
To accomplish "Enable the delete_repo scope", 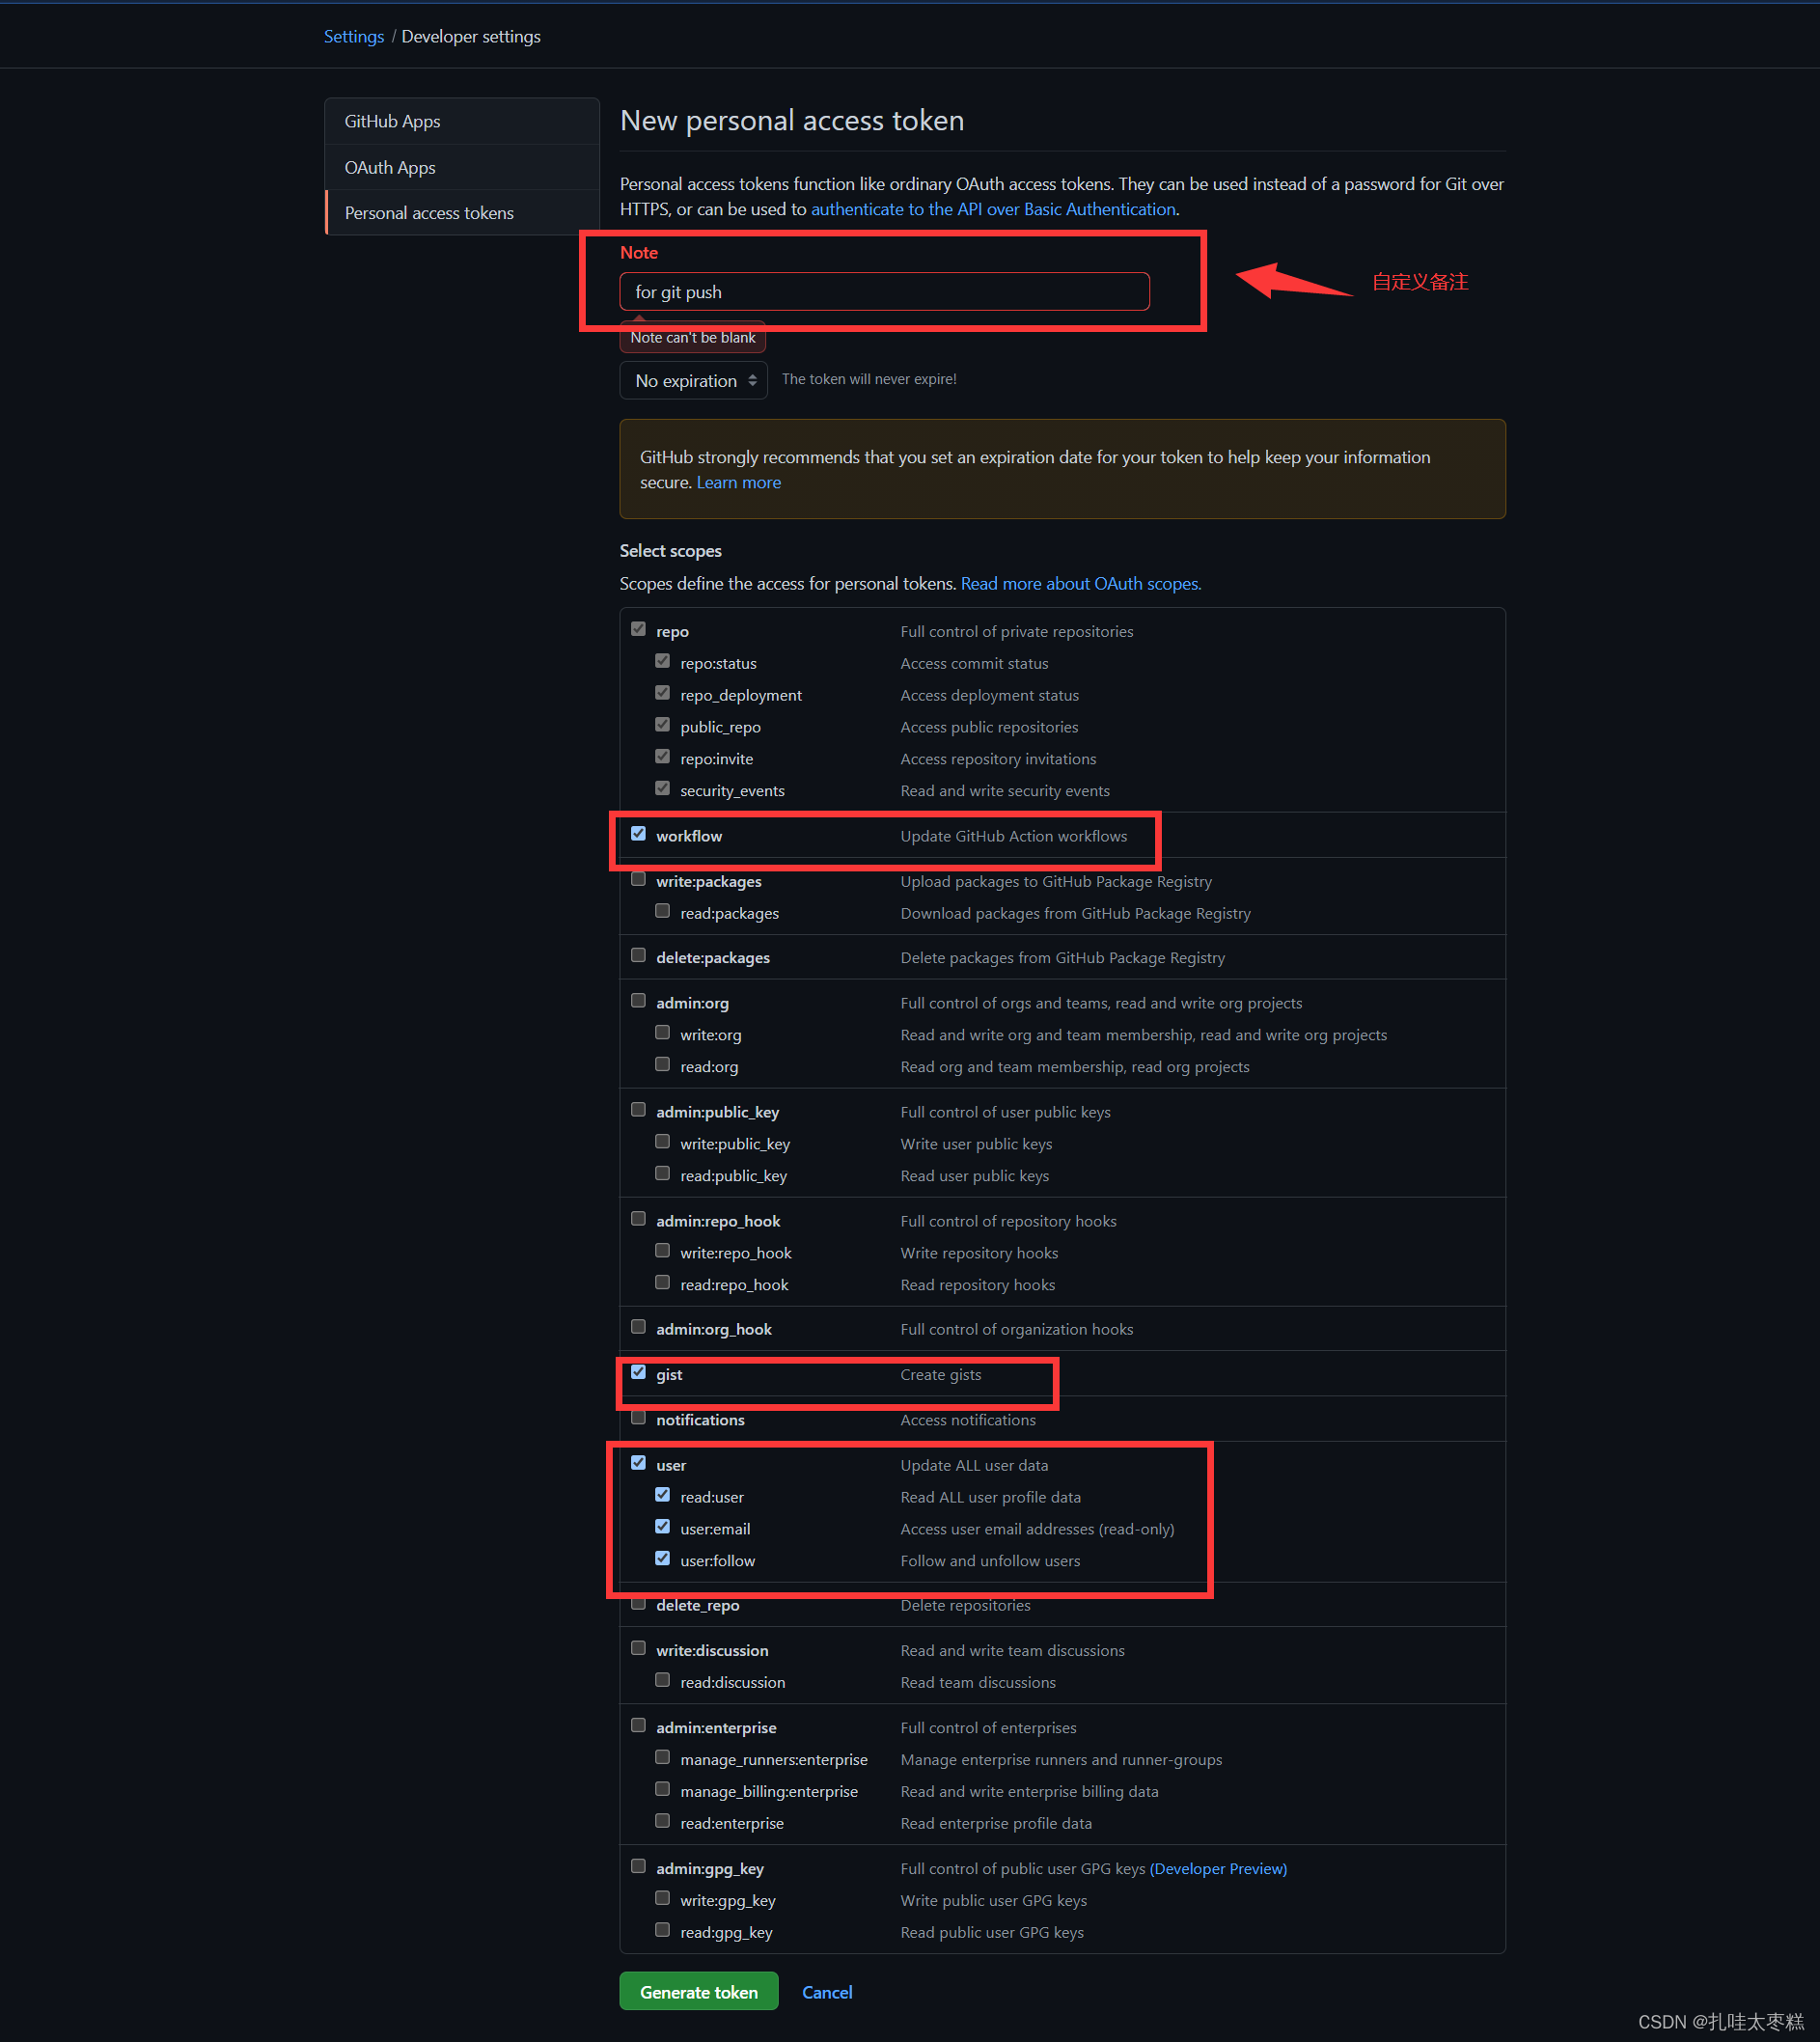I will [x=638, y=1603].
